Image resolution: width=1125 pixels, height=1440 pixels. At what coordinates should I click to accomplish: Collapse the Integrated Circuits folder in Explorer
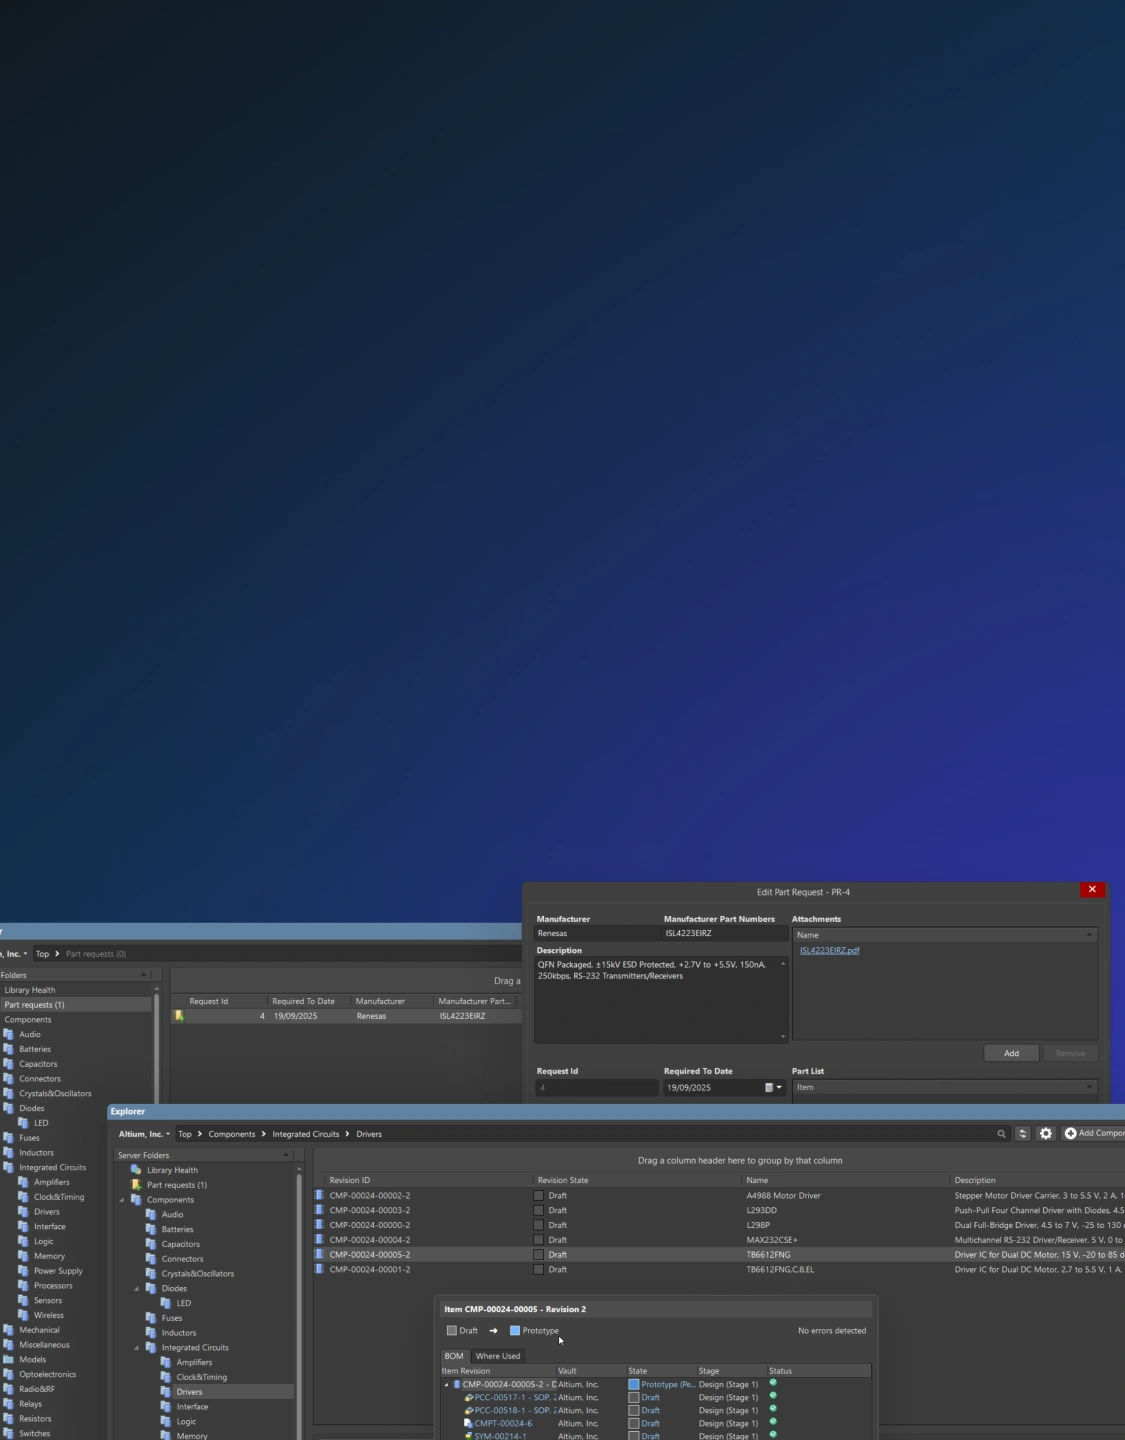[x=137, y=1348]
